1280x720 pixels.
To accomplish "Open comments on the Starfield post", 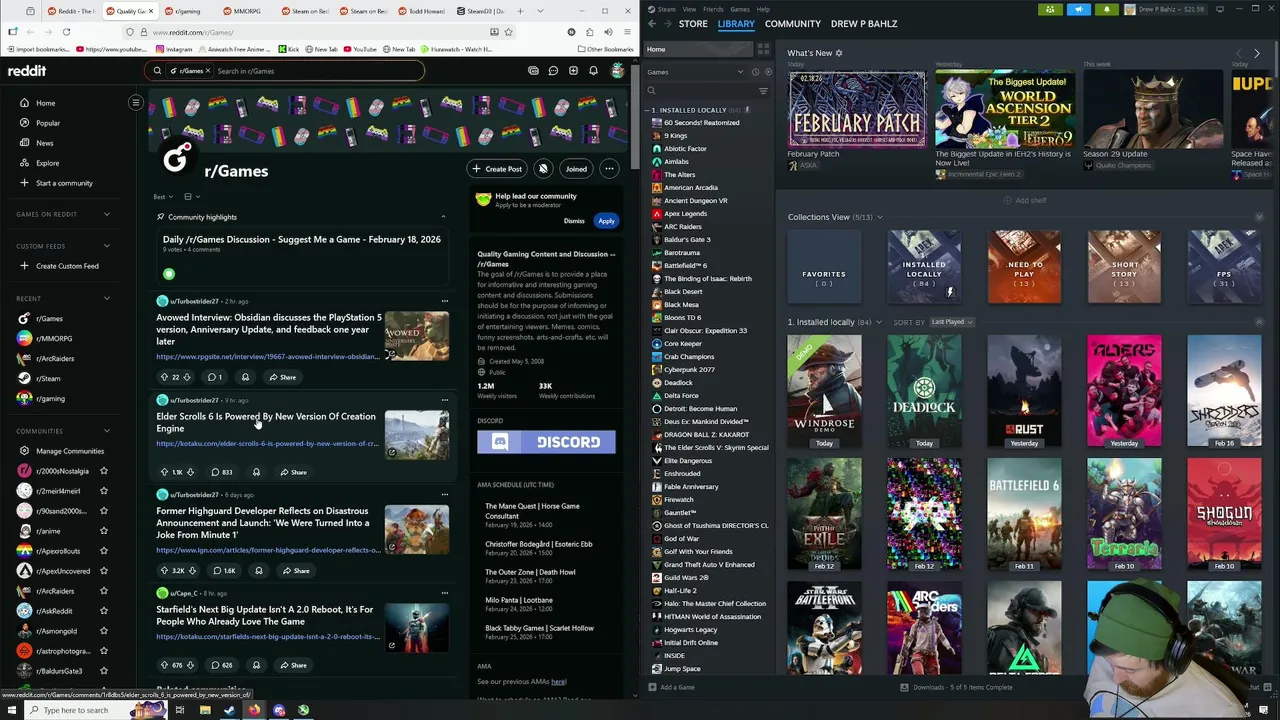I will 221,665.
